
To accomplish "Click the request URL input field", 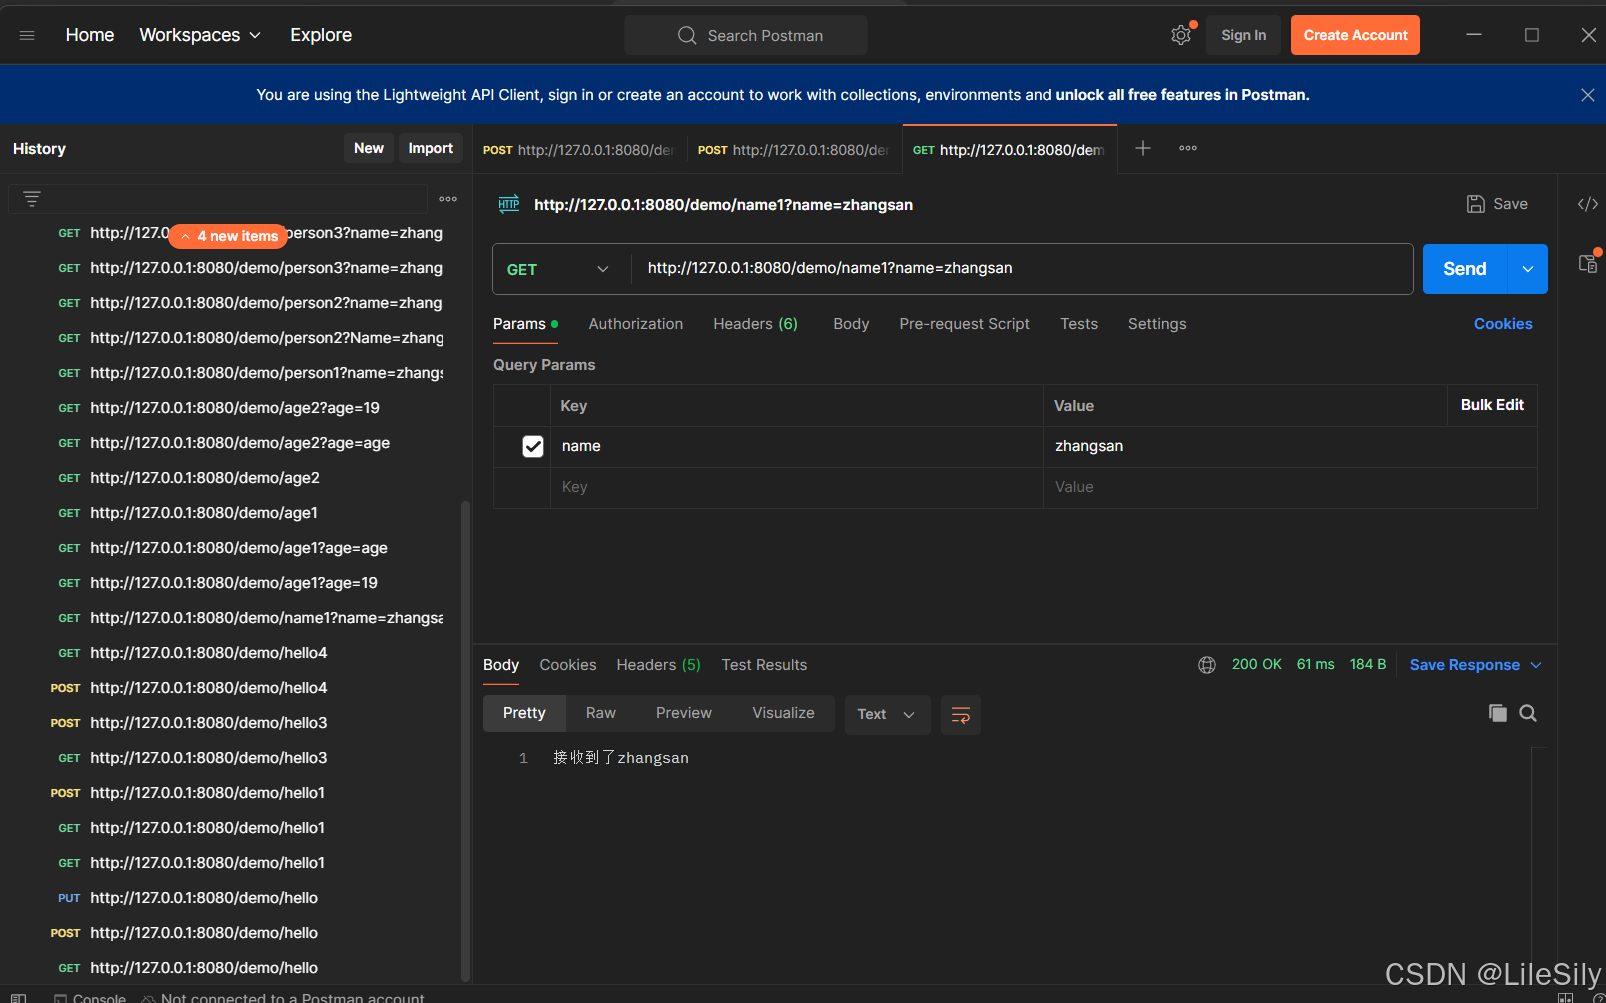I will (1022, 269).
